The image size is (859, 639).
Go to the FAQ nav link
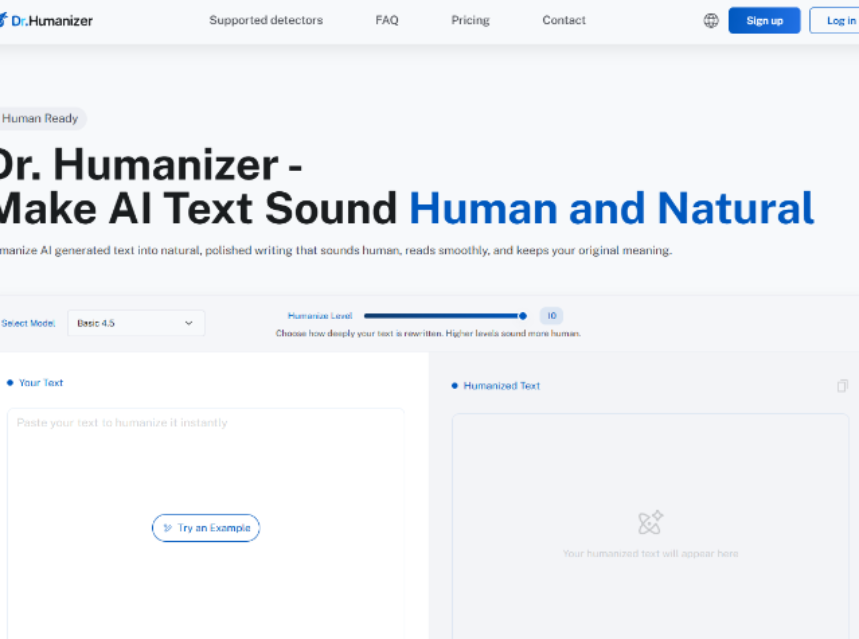click(x=387, y=20)
